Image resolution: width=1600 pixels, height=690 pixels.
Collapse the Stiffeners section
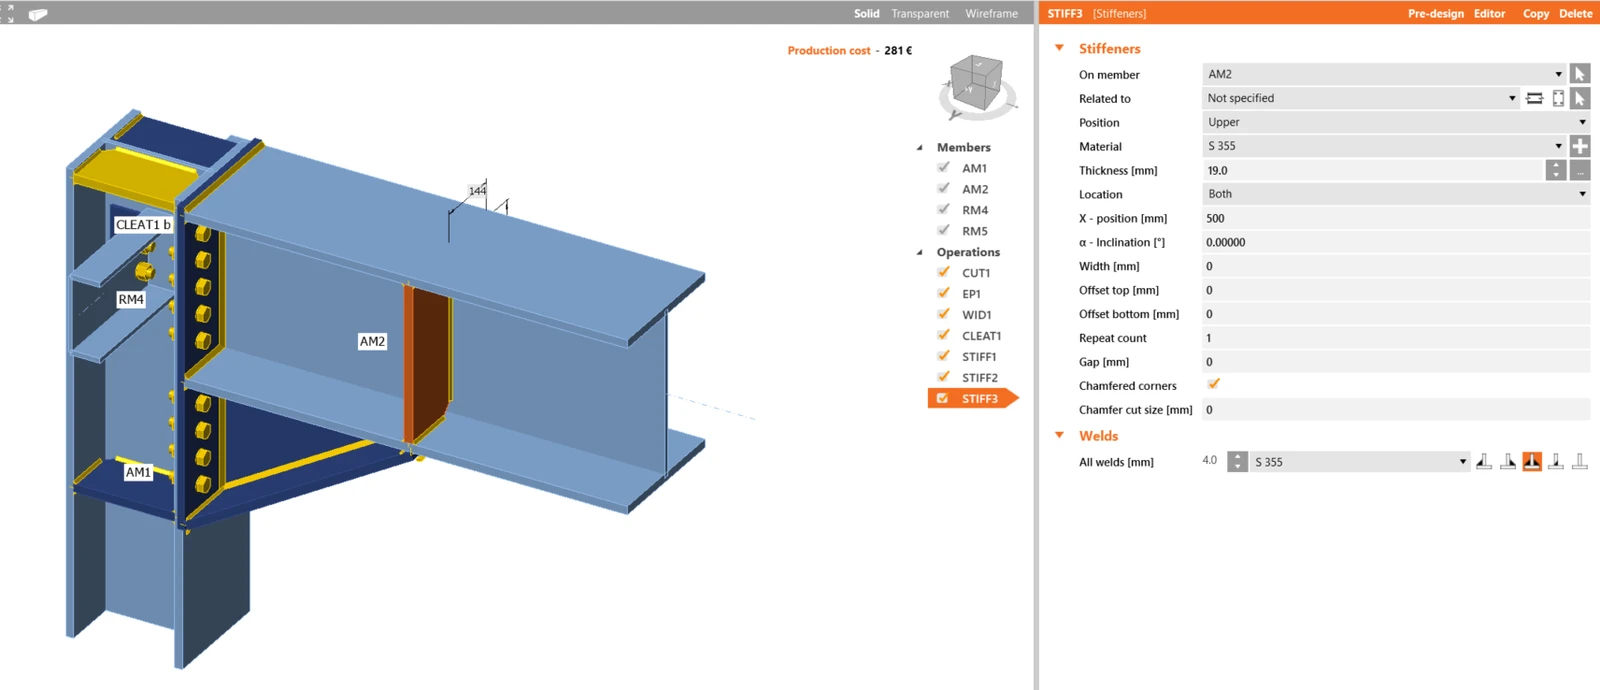(1059, 48)
